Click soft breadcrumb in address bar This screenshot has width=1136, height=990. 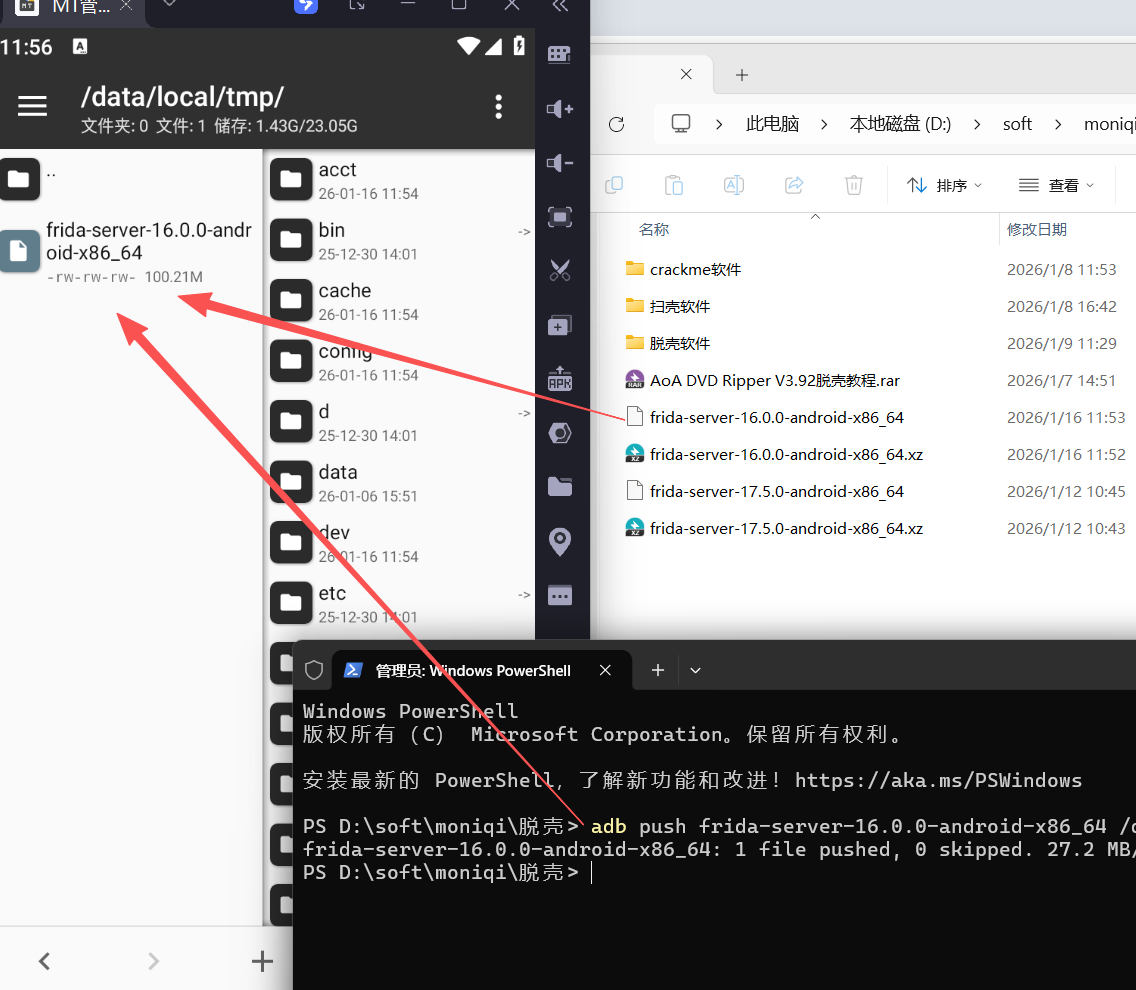pyautogui.click(x=1017, y=124)
